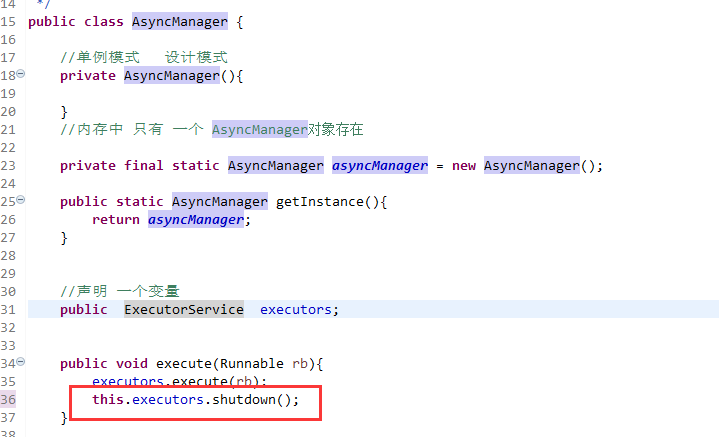Click the comment //单例模式 on line 17
Viewport: 719px width, 437px height.
coord(100,57)
